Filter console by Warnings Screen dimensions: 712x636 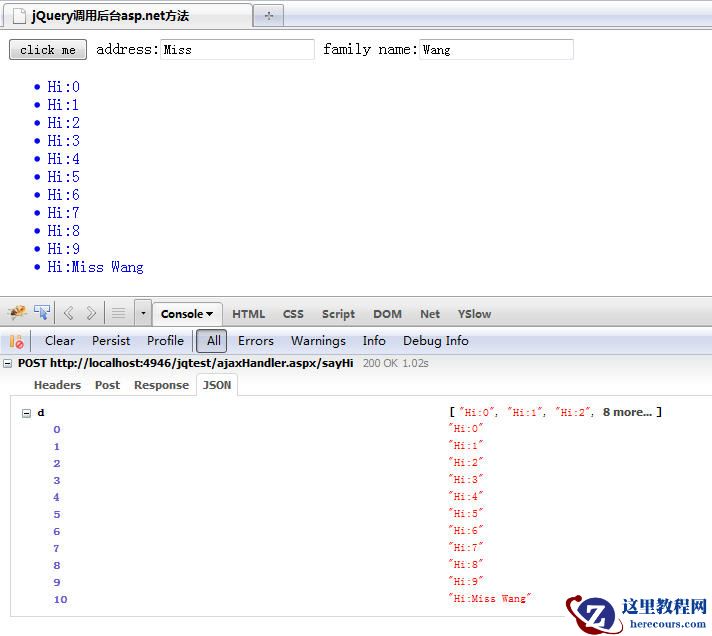[318, 340]
